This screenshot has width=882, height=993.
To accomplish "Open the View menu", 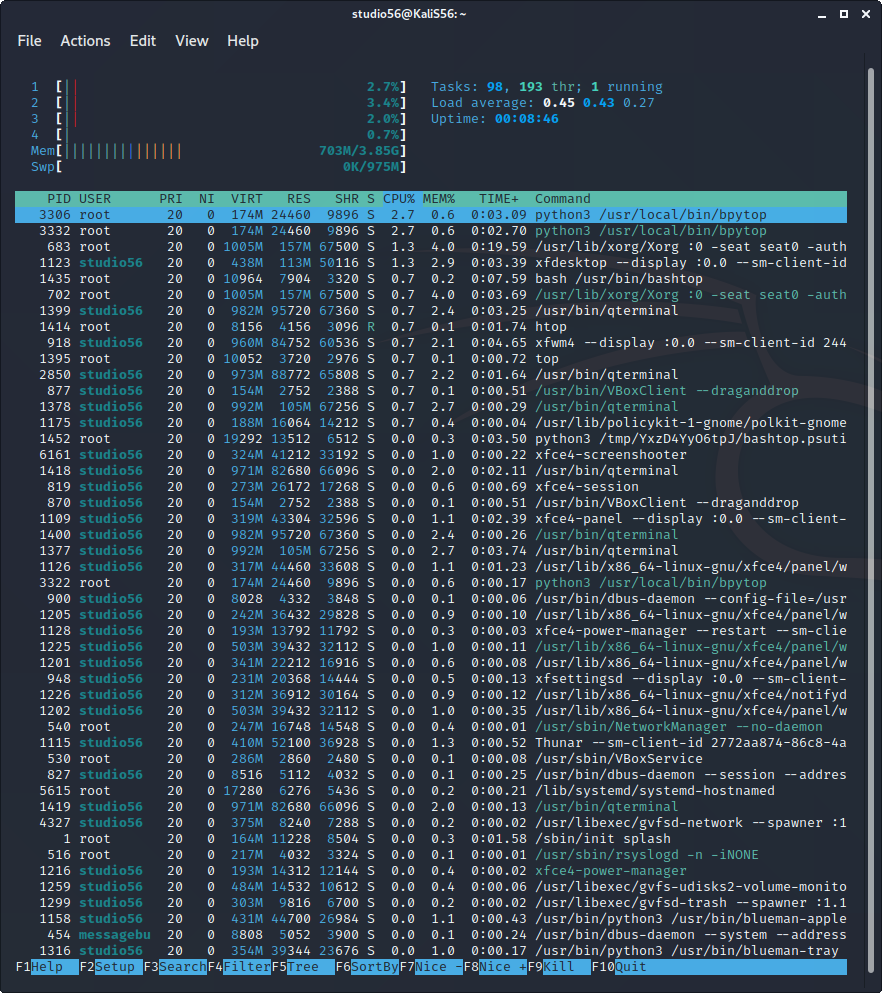I will coord(191,41).
